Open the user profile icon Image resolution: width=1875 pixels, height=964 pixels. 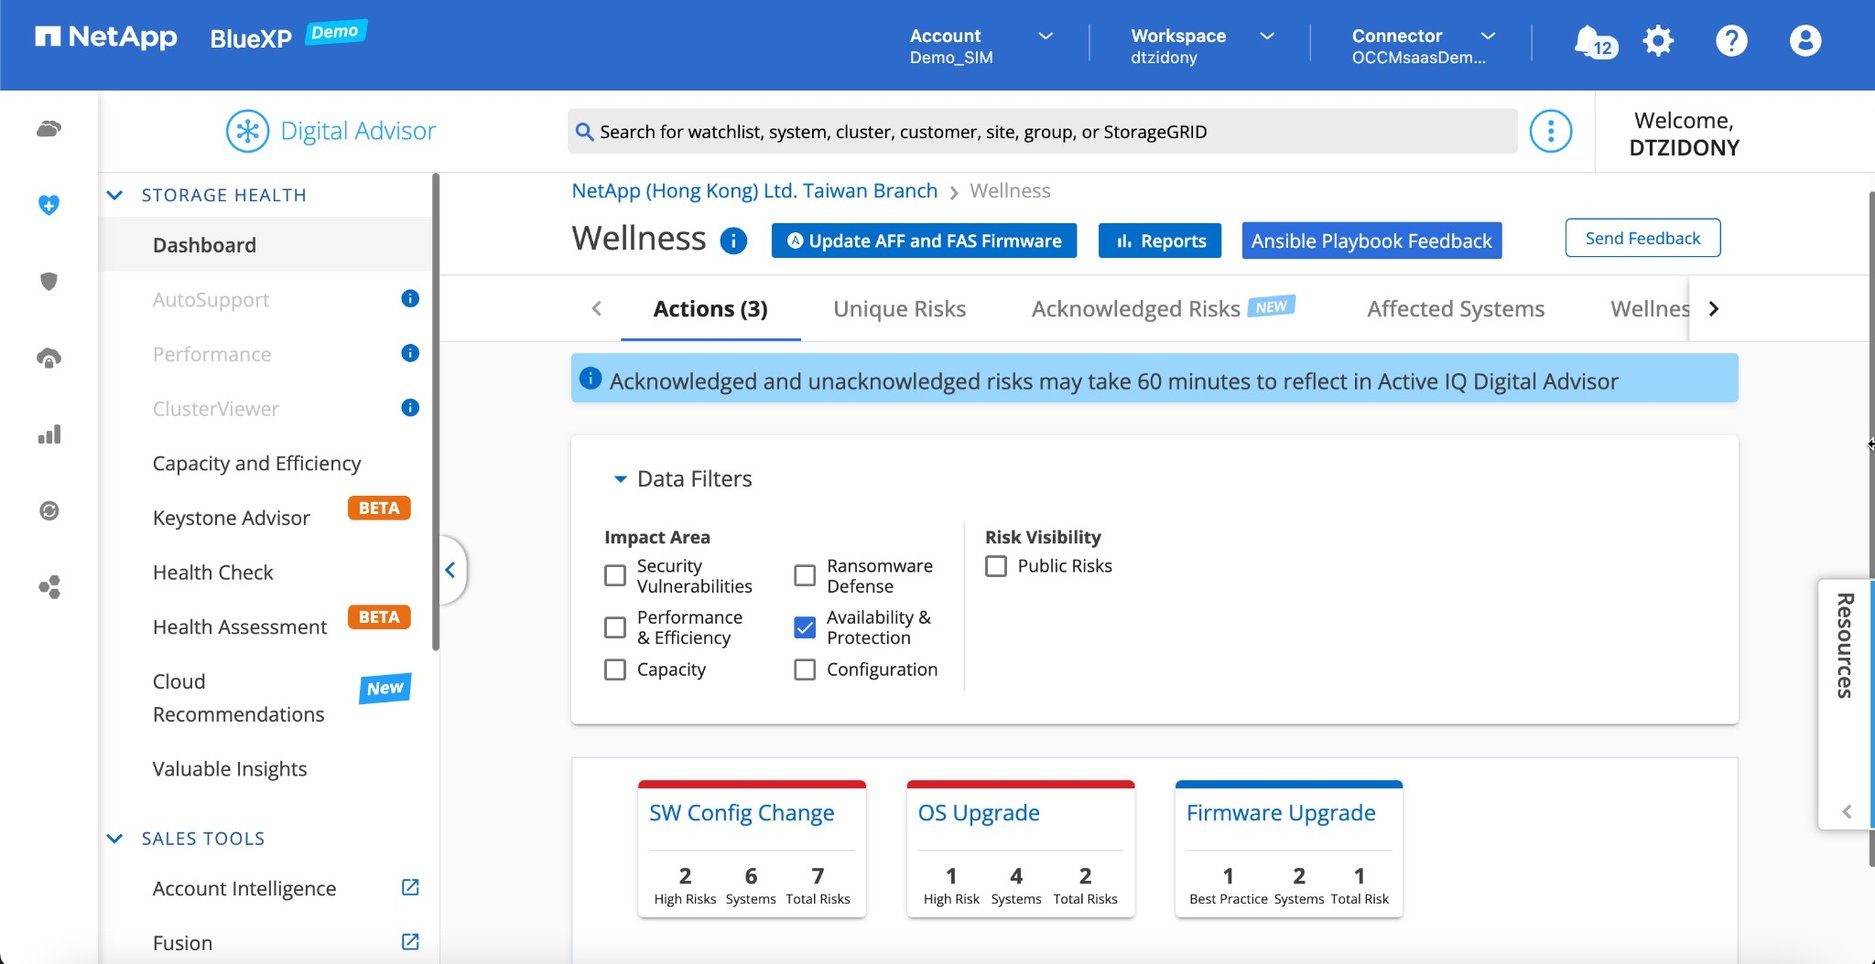tap(1805, 41)
